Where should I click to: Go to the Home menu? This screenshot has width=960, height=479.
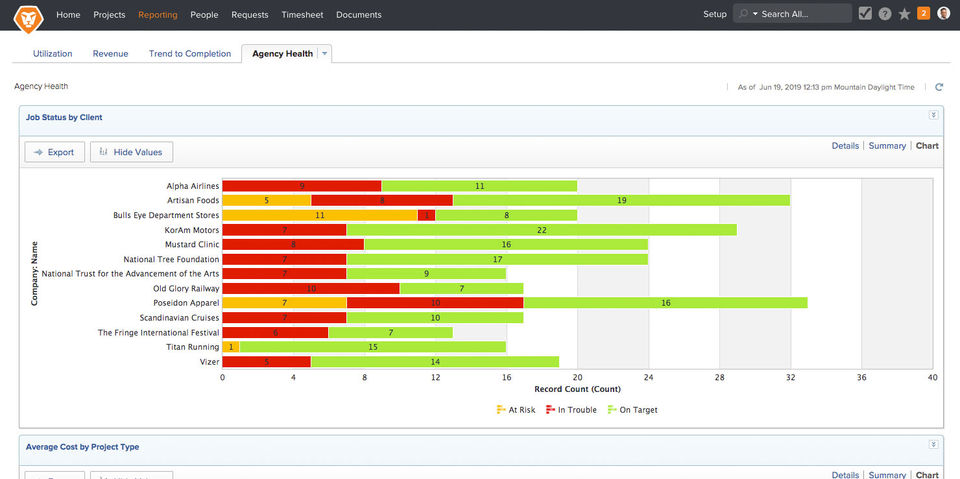click(69, 15)
